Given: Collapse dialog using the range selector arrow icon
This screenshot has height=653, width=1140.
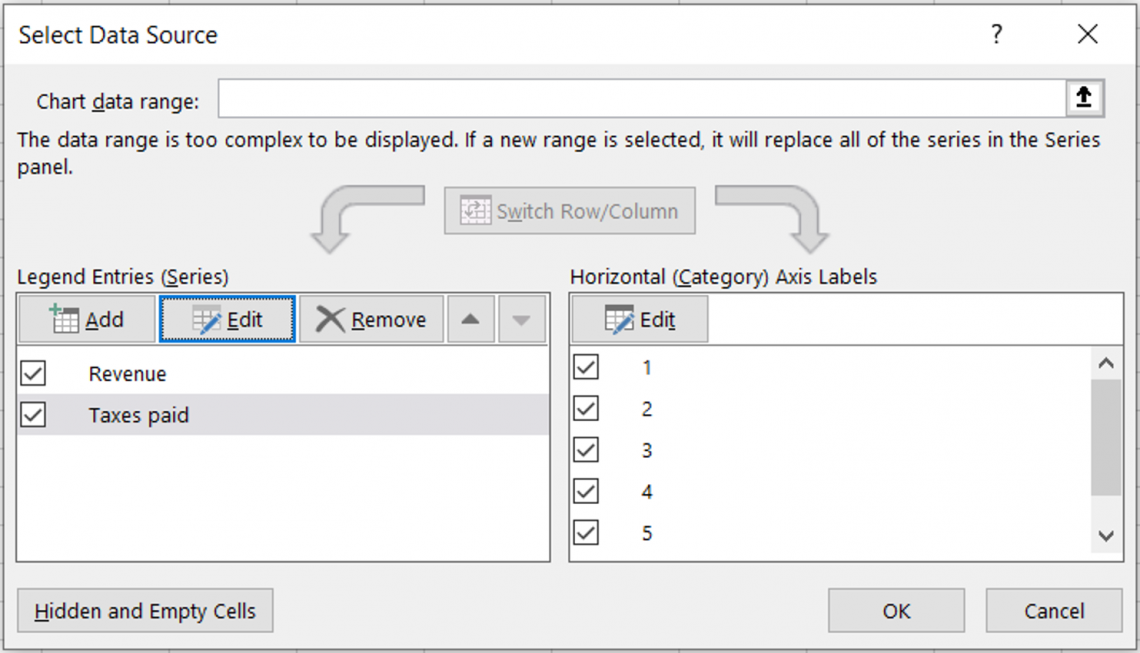Looking at the screenshot, I should point(1084,97).
